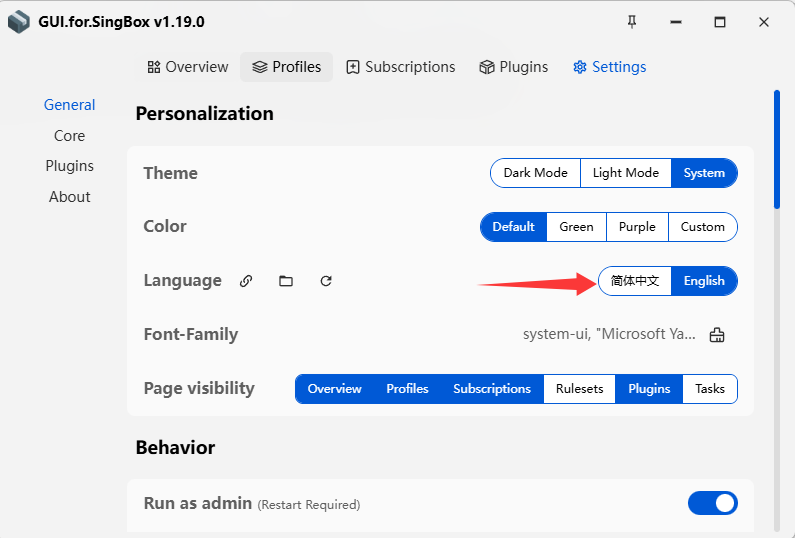Switch language to 简体中文
The width and height of the screenshot is (795, 538).
click(635, 281)
